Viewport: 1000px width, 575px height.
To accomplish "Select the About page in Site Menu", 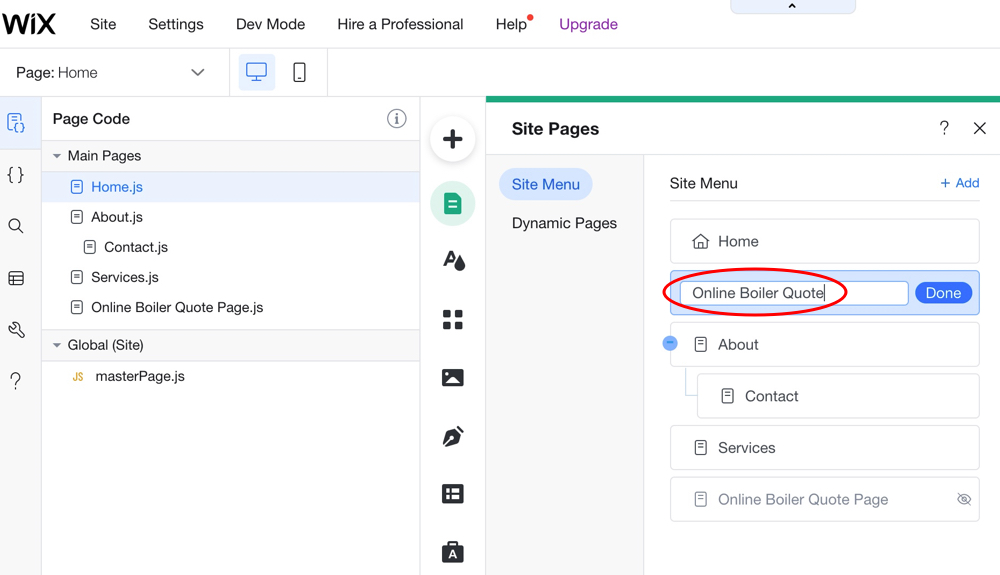I will [825, 344].
